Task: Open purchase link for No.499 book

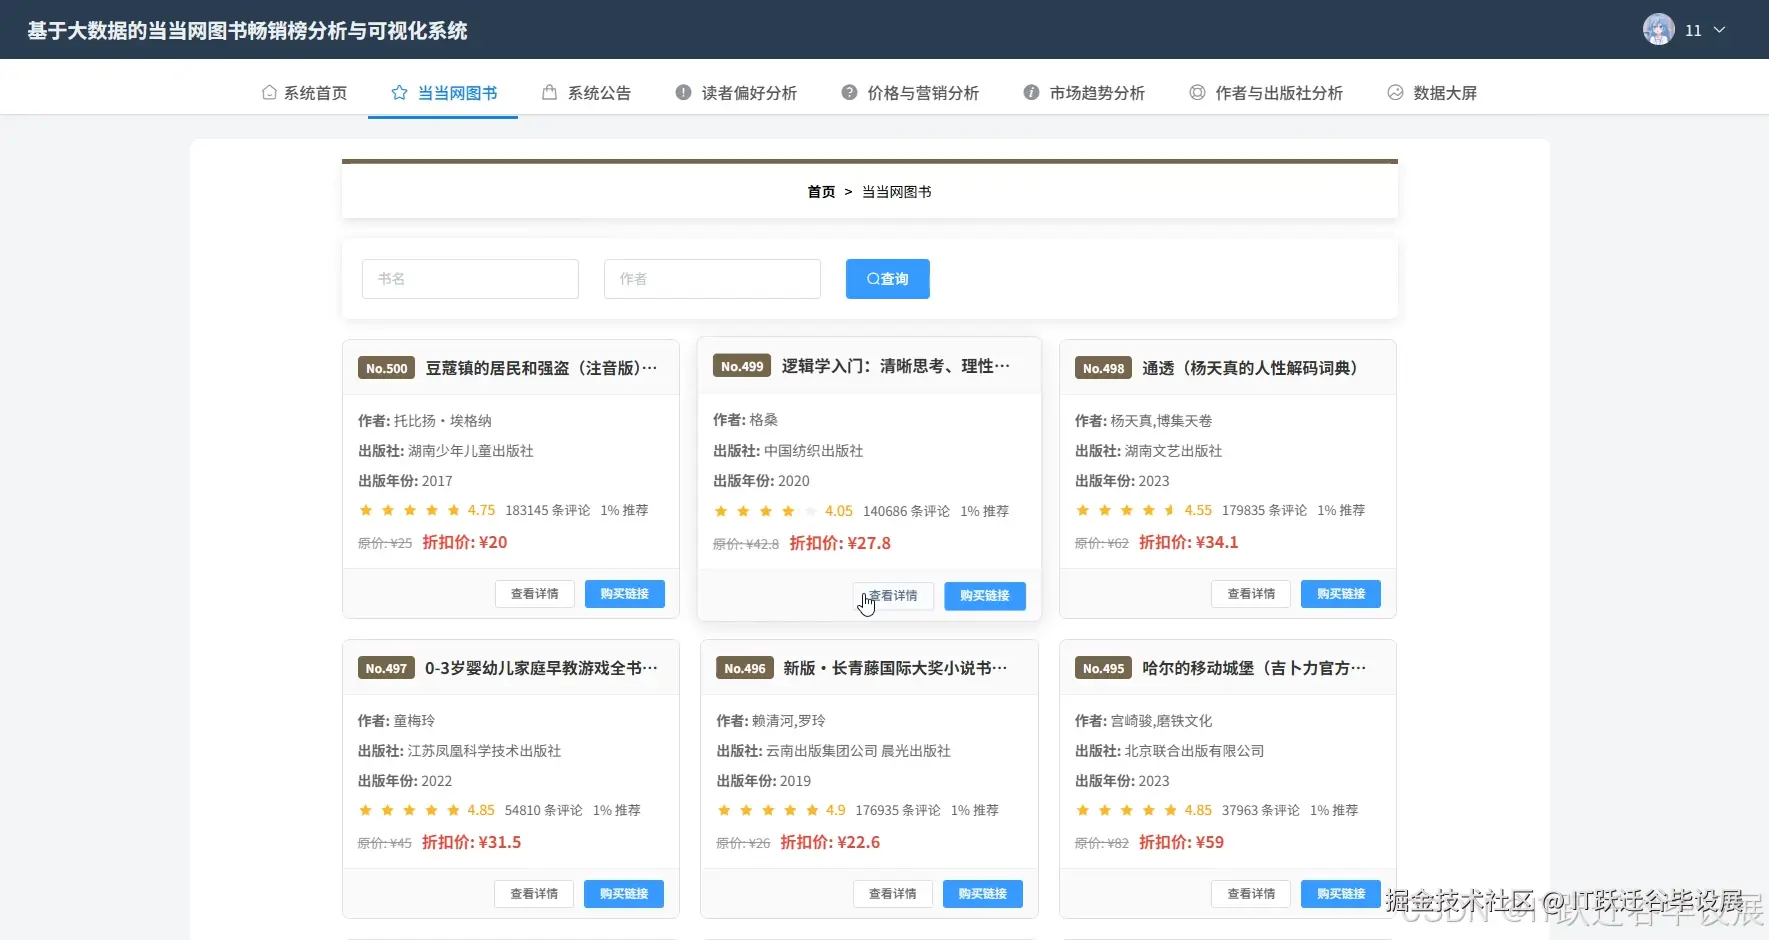Action: [x=985, y=596]
